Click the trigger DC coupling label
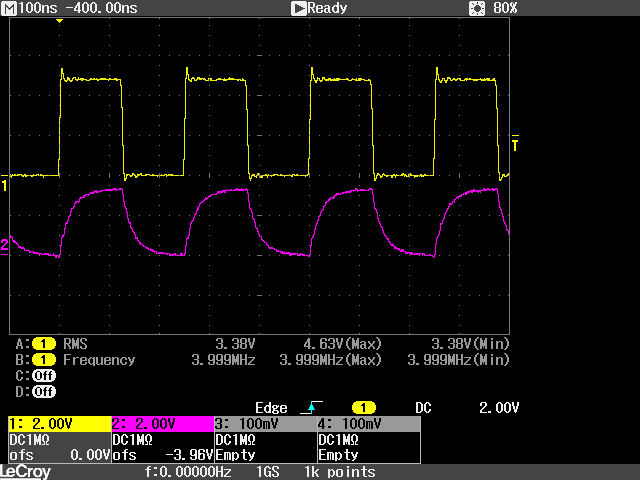 pyautogui.click(x=423, y=408)
